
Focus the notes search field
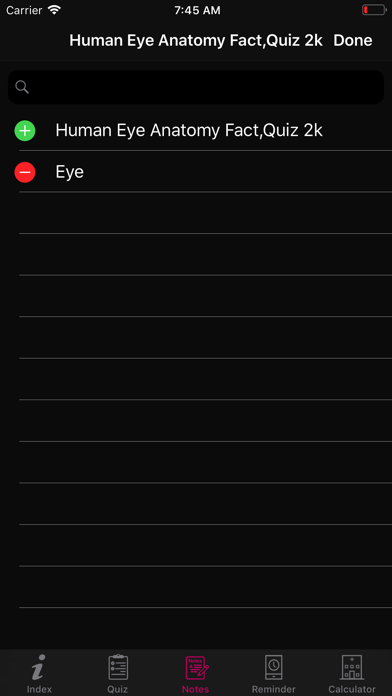point(196,87)
